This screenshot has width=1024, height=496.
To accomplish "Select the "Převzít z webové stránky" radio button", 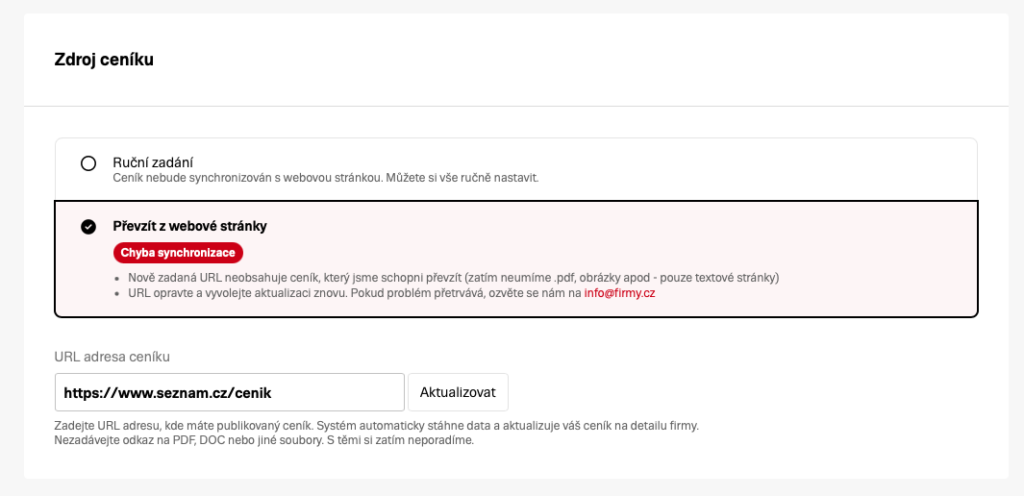I will click(x=88, y=226).
